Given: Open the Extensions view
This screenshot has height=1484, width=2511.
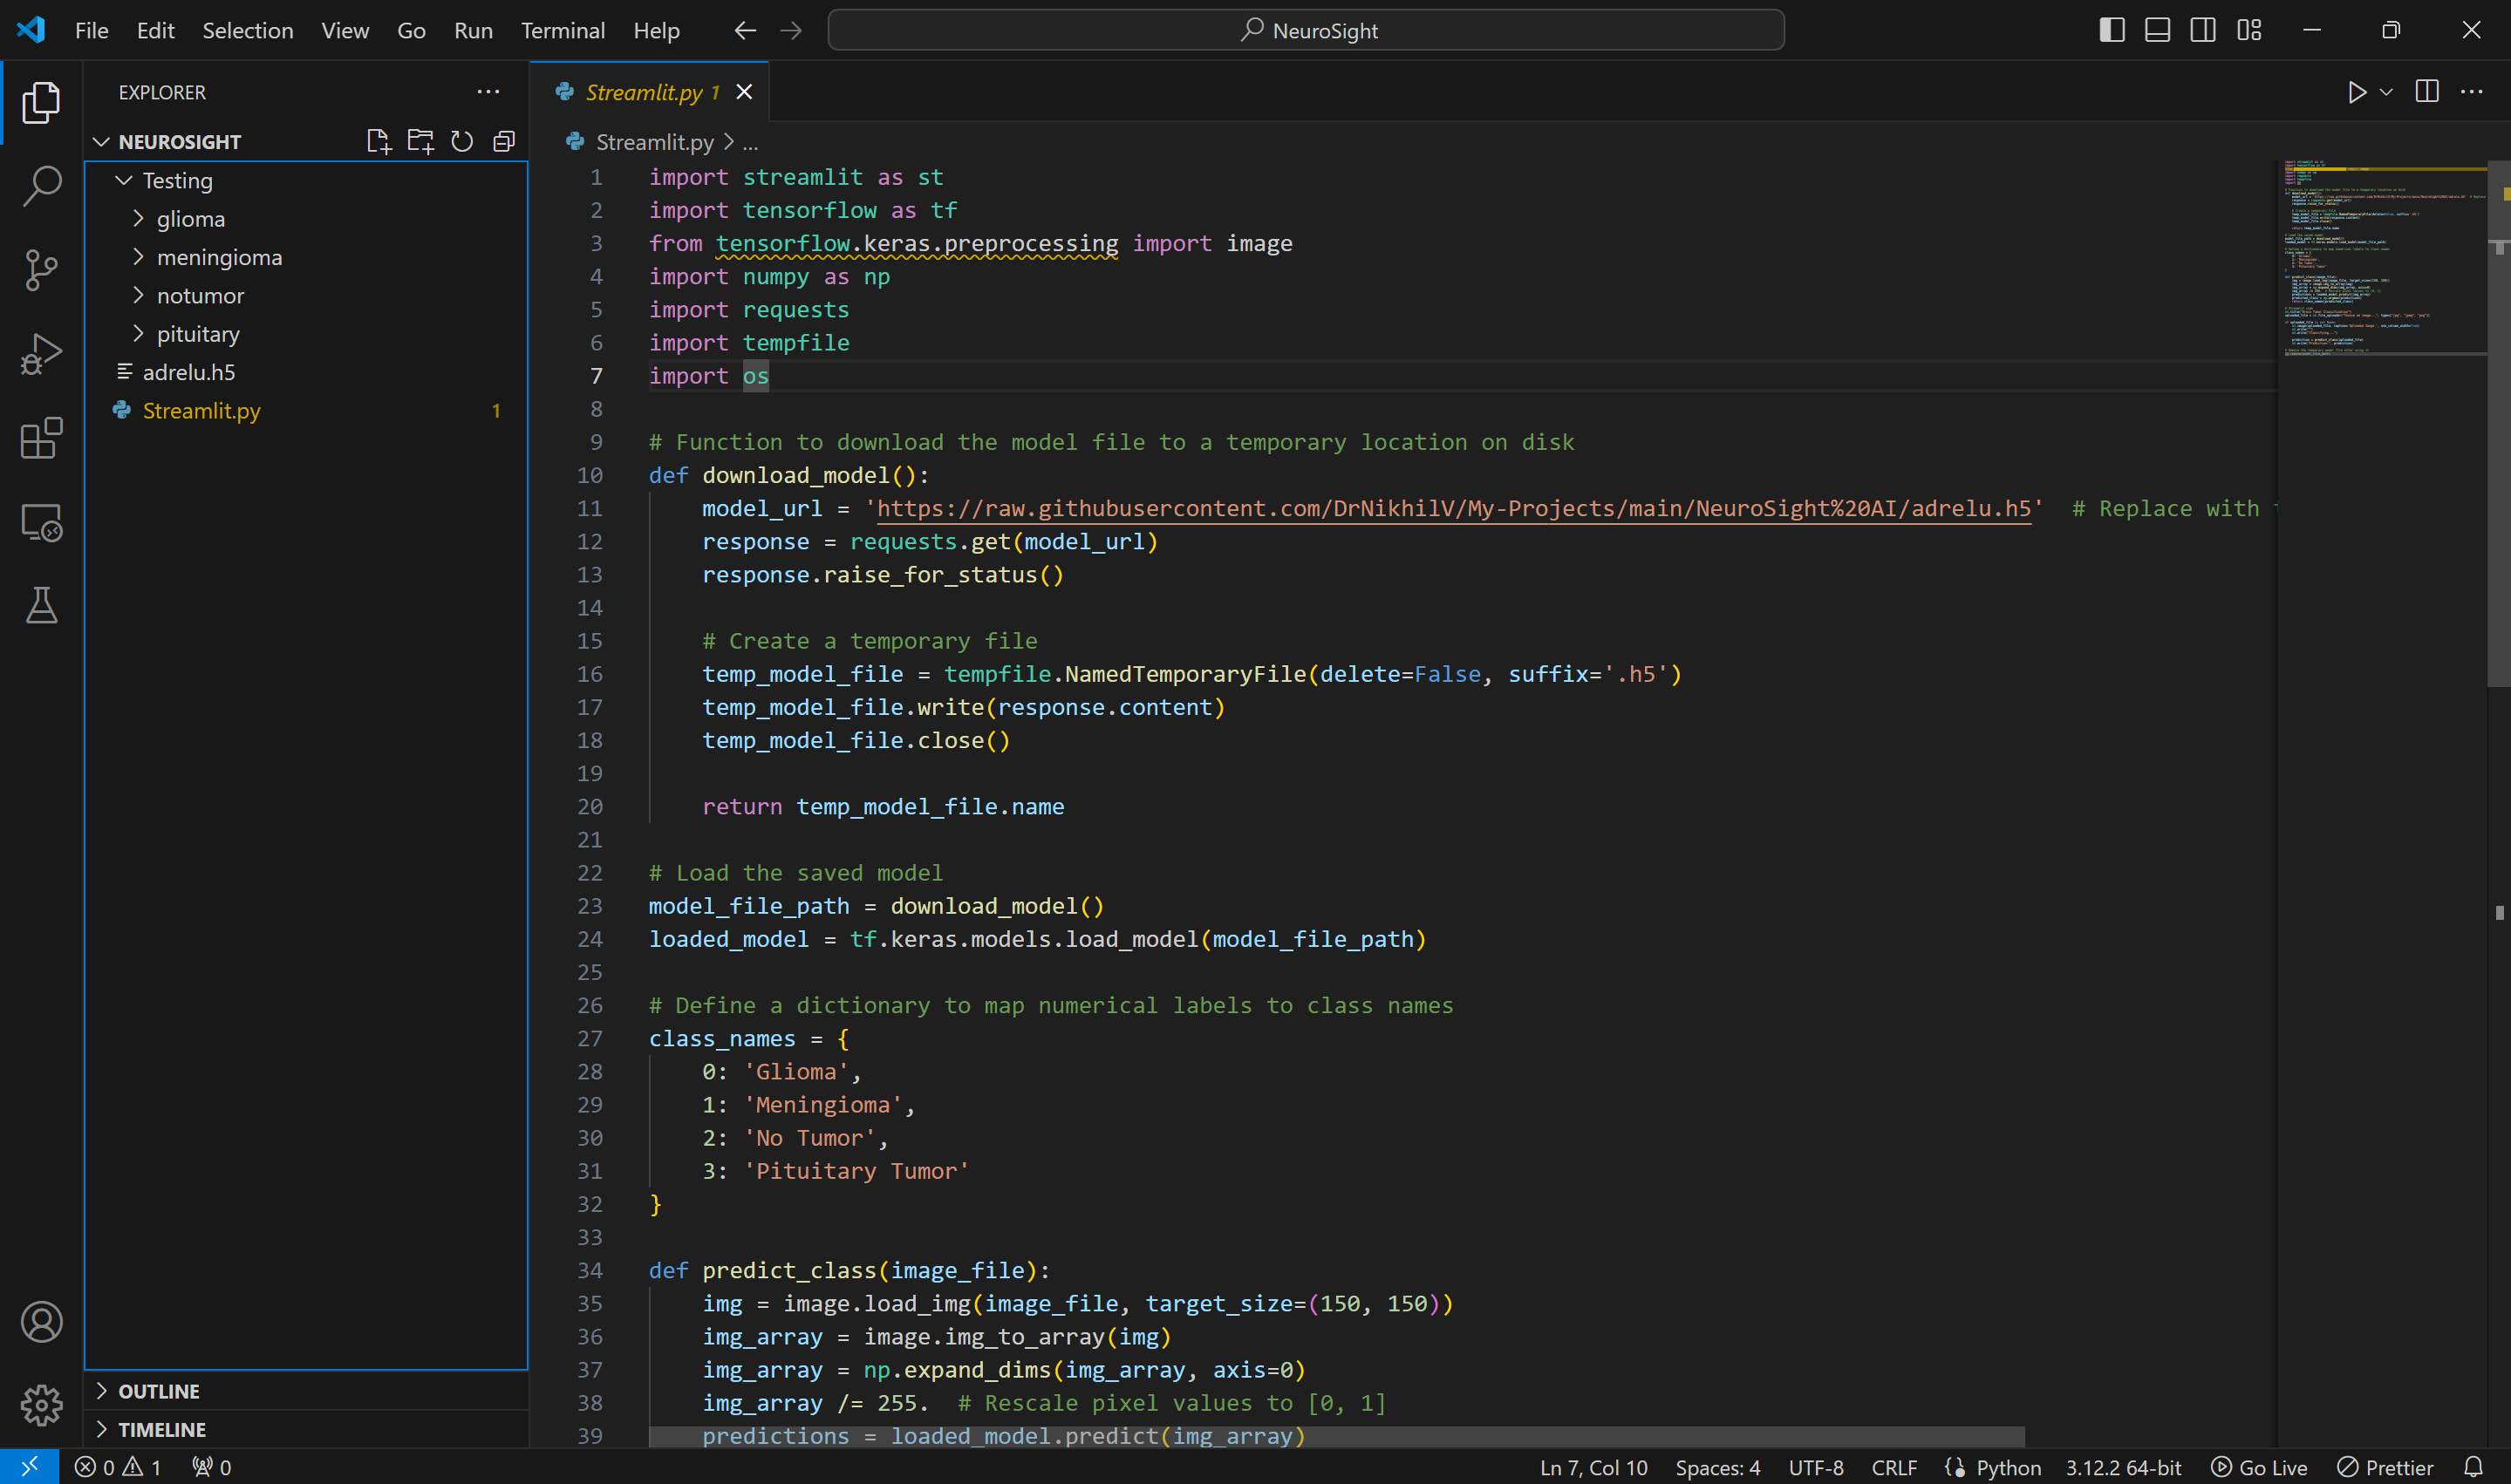Looking at the screenshot, I should (41, 438).
